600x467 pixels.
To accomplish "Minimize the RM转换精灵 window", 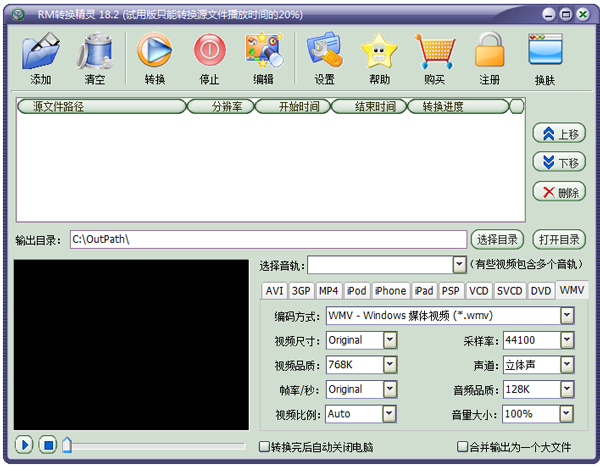I will (x=549, y=15).
